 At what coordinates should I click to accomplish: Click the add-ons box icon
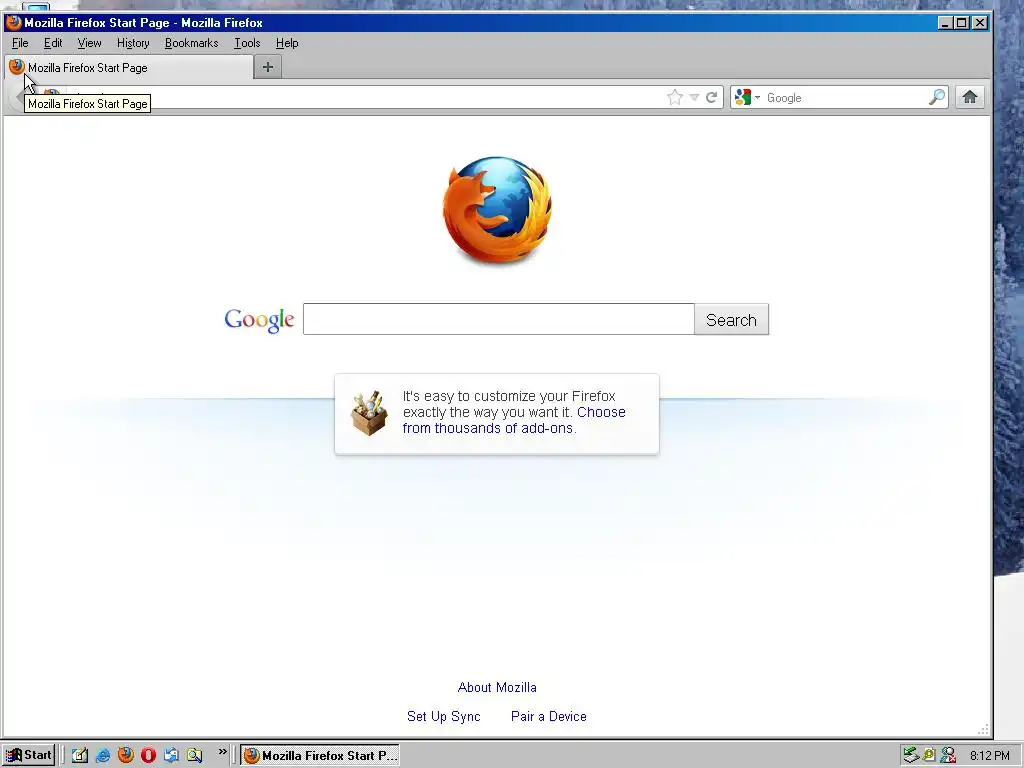click(x=369, y=413)
